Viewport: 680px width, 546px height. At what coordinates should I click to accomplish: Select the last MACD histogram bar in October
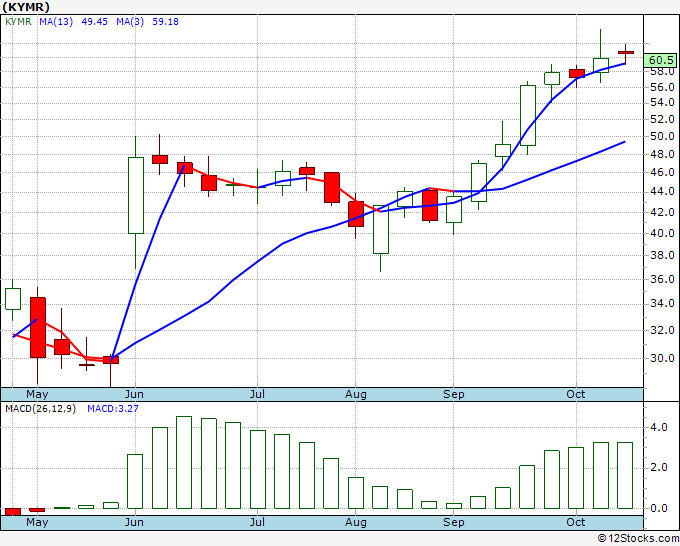point(625,475)
